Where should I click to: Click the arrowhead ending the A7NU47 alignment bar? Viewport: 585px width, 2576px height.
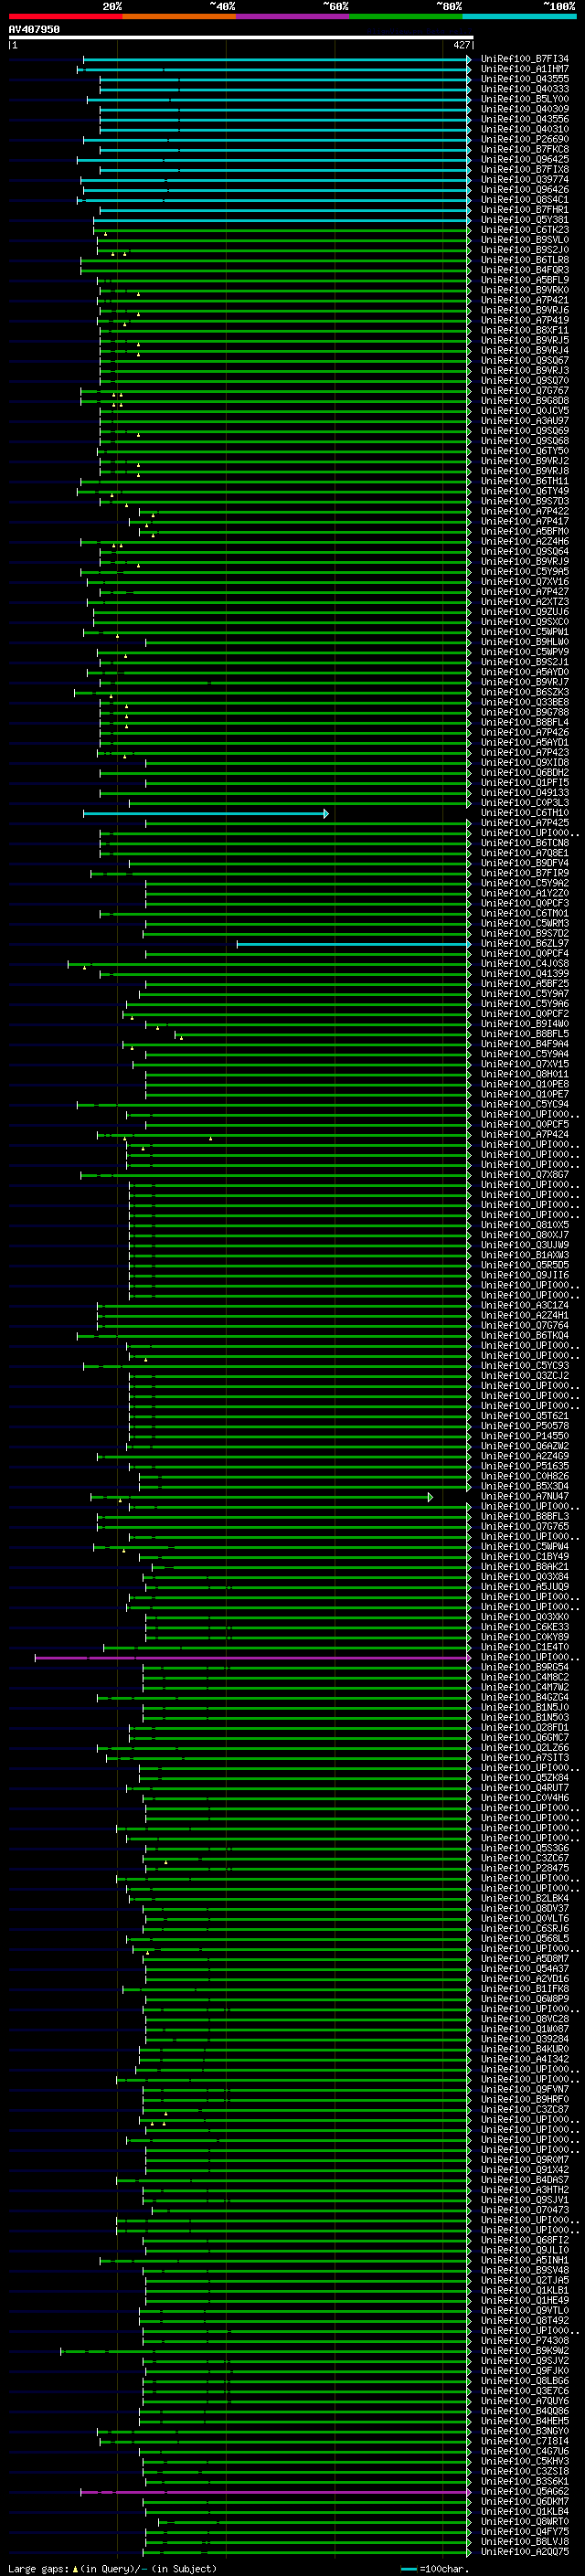tap(430, 1497)
